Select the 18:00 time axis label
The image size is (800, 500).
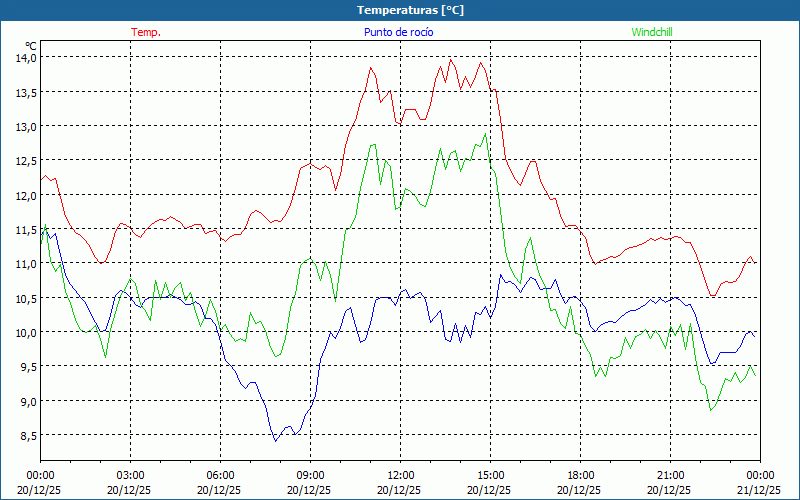580,475
